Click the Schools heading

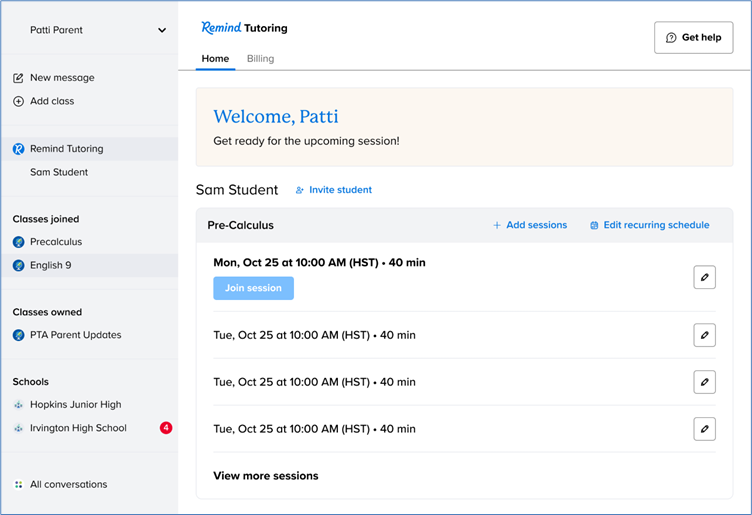pyautogui.click(x=30, y=382)
